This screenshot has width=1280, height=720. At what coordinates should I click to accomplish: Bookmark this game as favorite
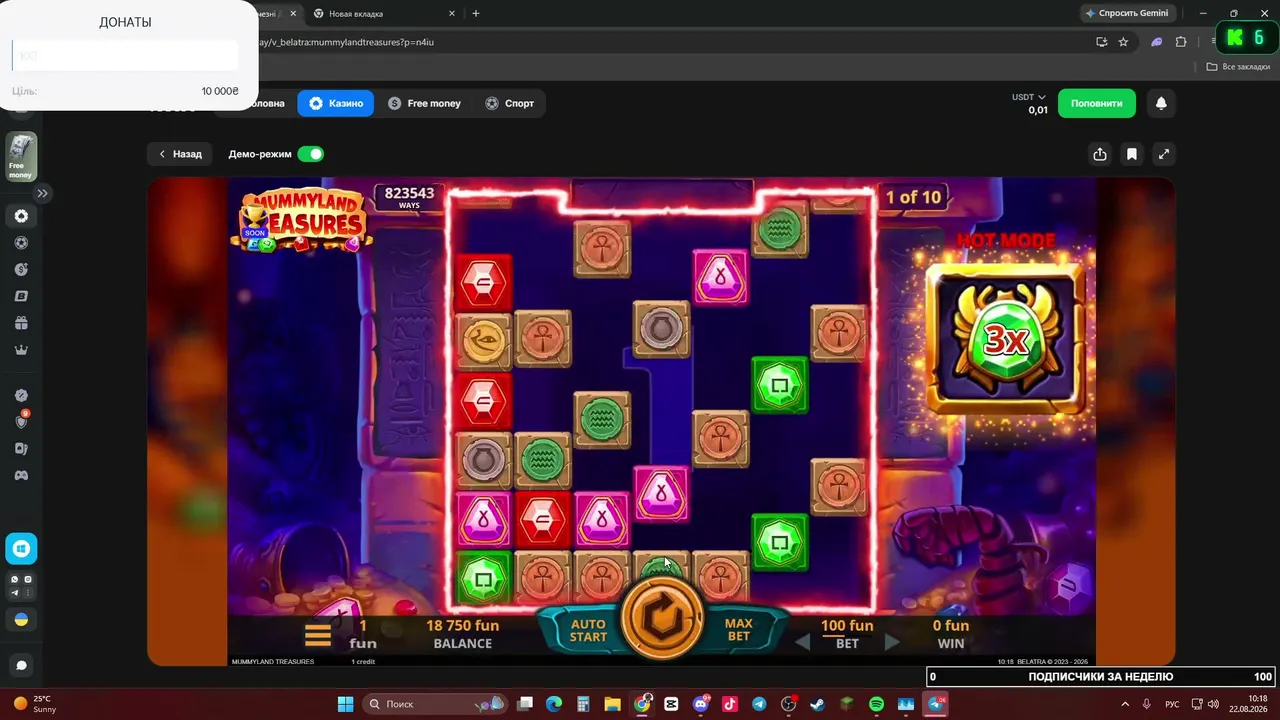pyautogui.click(x=1132, y=154)
